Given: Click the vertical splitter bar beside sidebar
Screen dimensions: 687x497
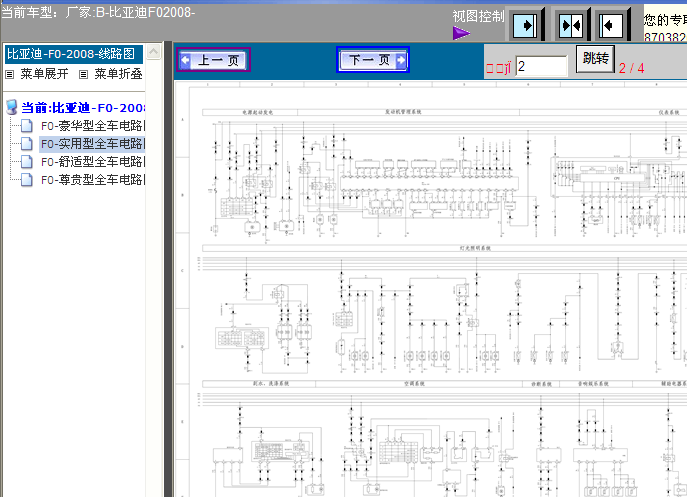Looking at the screenshot, I should pyautogui.click(x=168, y=269).
